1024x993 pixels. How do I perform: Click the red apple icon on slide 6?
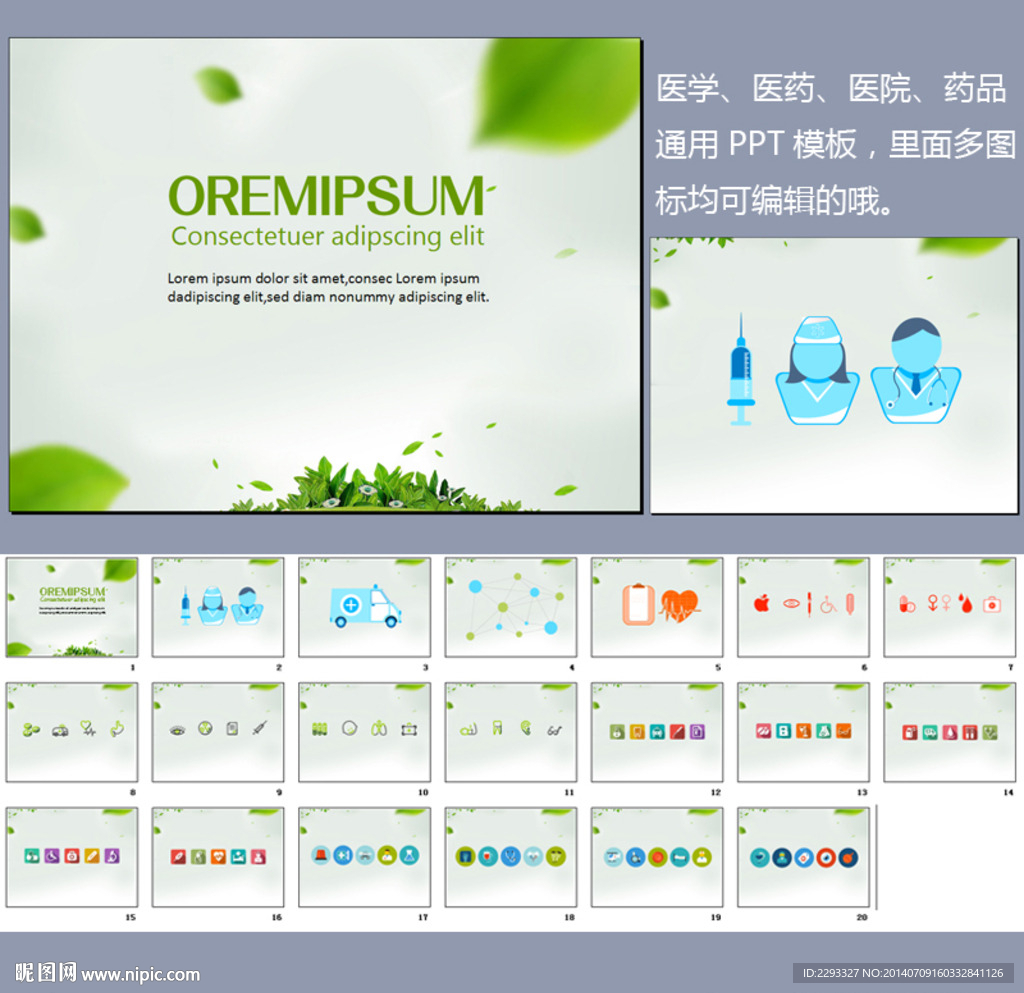[x=761, y=603]
